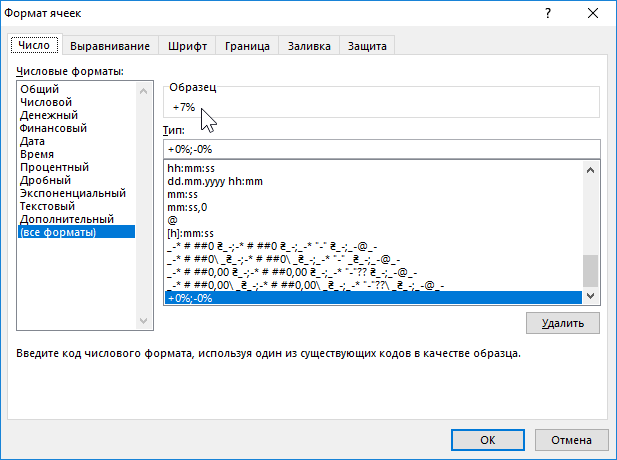617x460 pixels.
Task: Click the Тип format code input field
Action: (382, 149)
